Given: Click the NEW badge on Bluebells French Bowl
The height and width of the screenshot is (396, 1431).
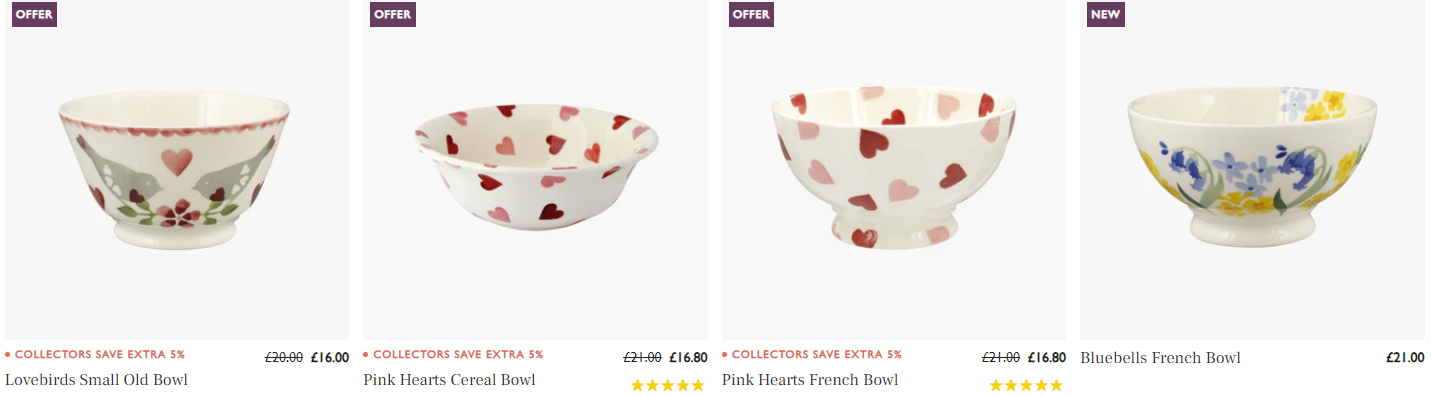Looking at the screenshot, I should pyautogui.click(x=1106, y=14).
